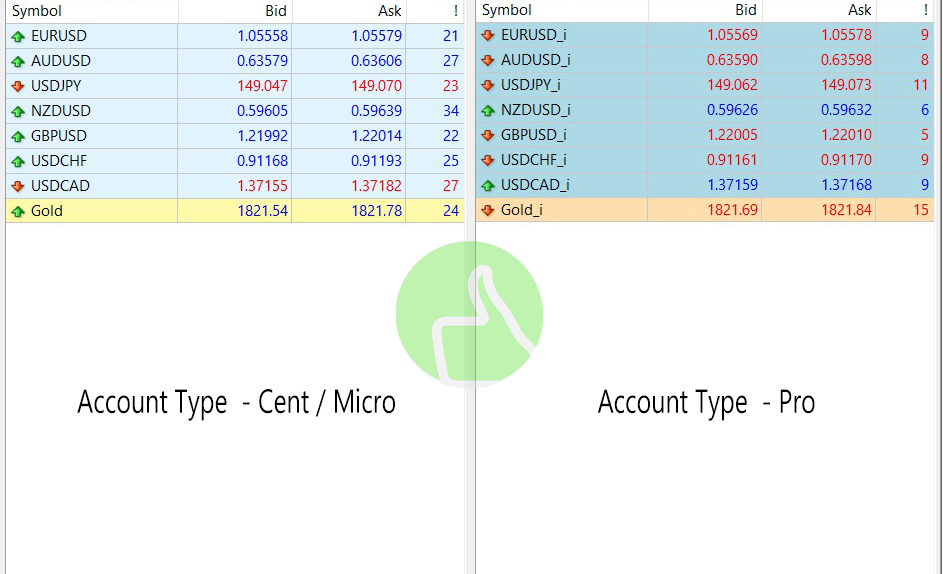Image resolution: width=943 pixels, height=574 pixels.
Task: Click the red down arrow beside AUDUSD_i
Action: (x=488, y=60)
